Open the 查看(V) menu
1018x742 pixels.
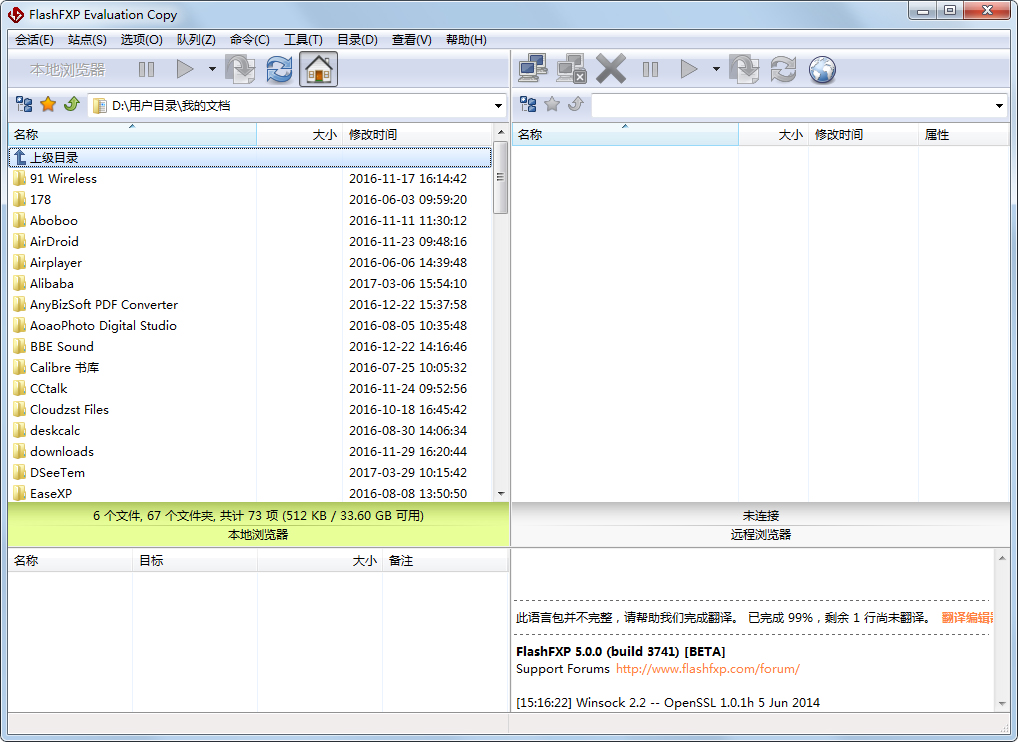click(412, 40)
